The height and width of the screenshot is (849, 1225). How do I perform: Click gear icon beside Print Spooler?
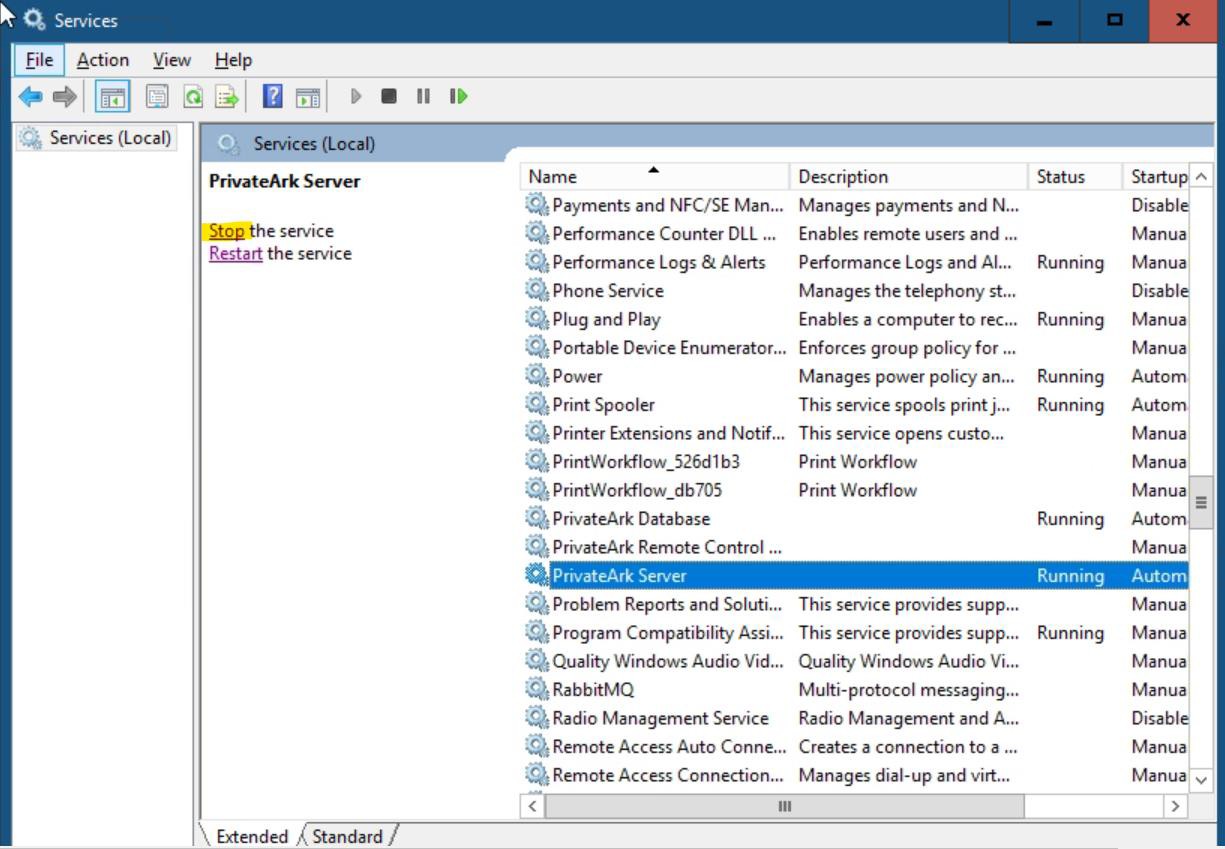coord(537,404)
